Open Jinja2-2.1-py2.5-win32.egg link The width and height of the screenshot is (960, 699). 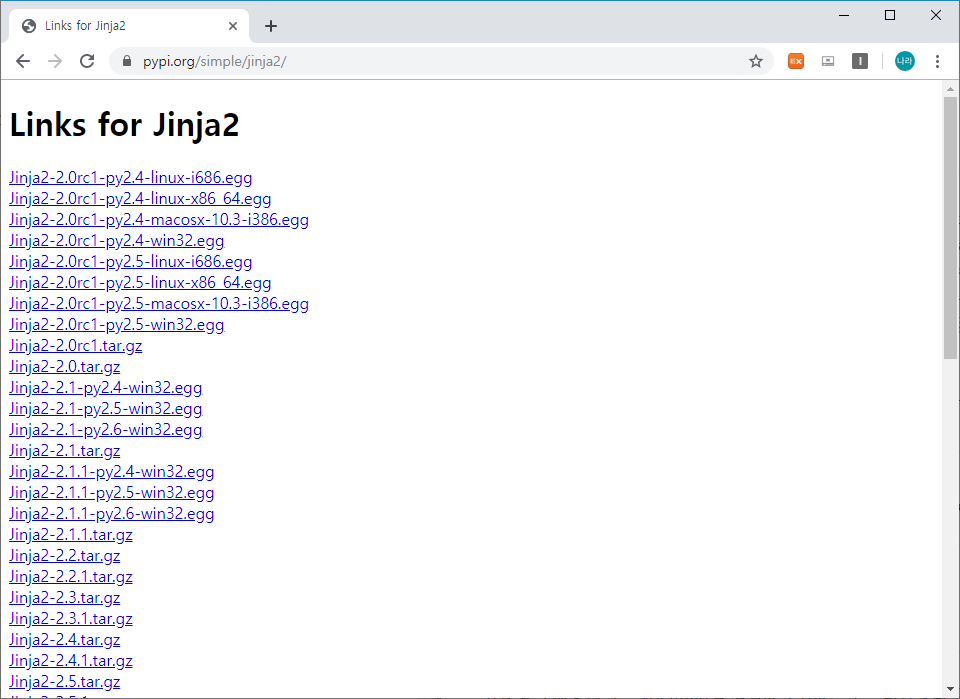(x=105, y=409)
